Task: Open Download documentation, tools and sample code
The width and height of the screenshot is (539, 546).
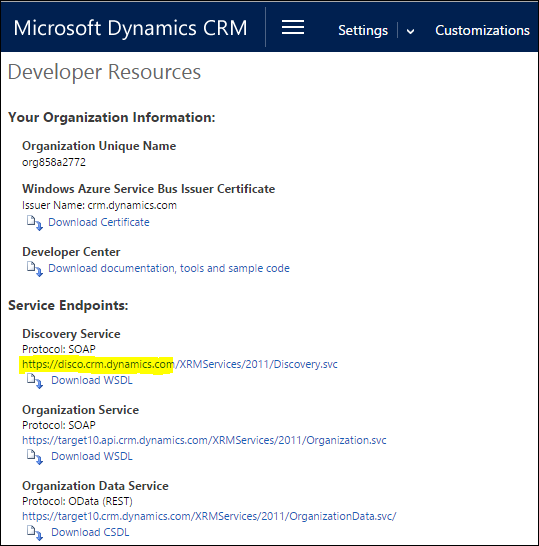Action: [x=169, y=268]
